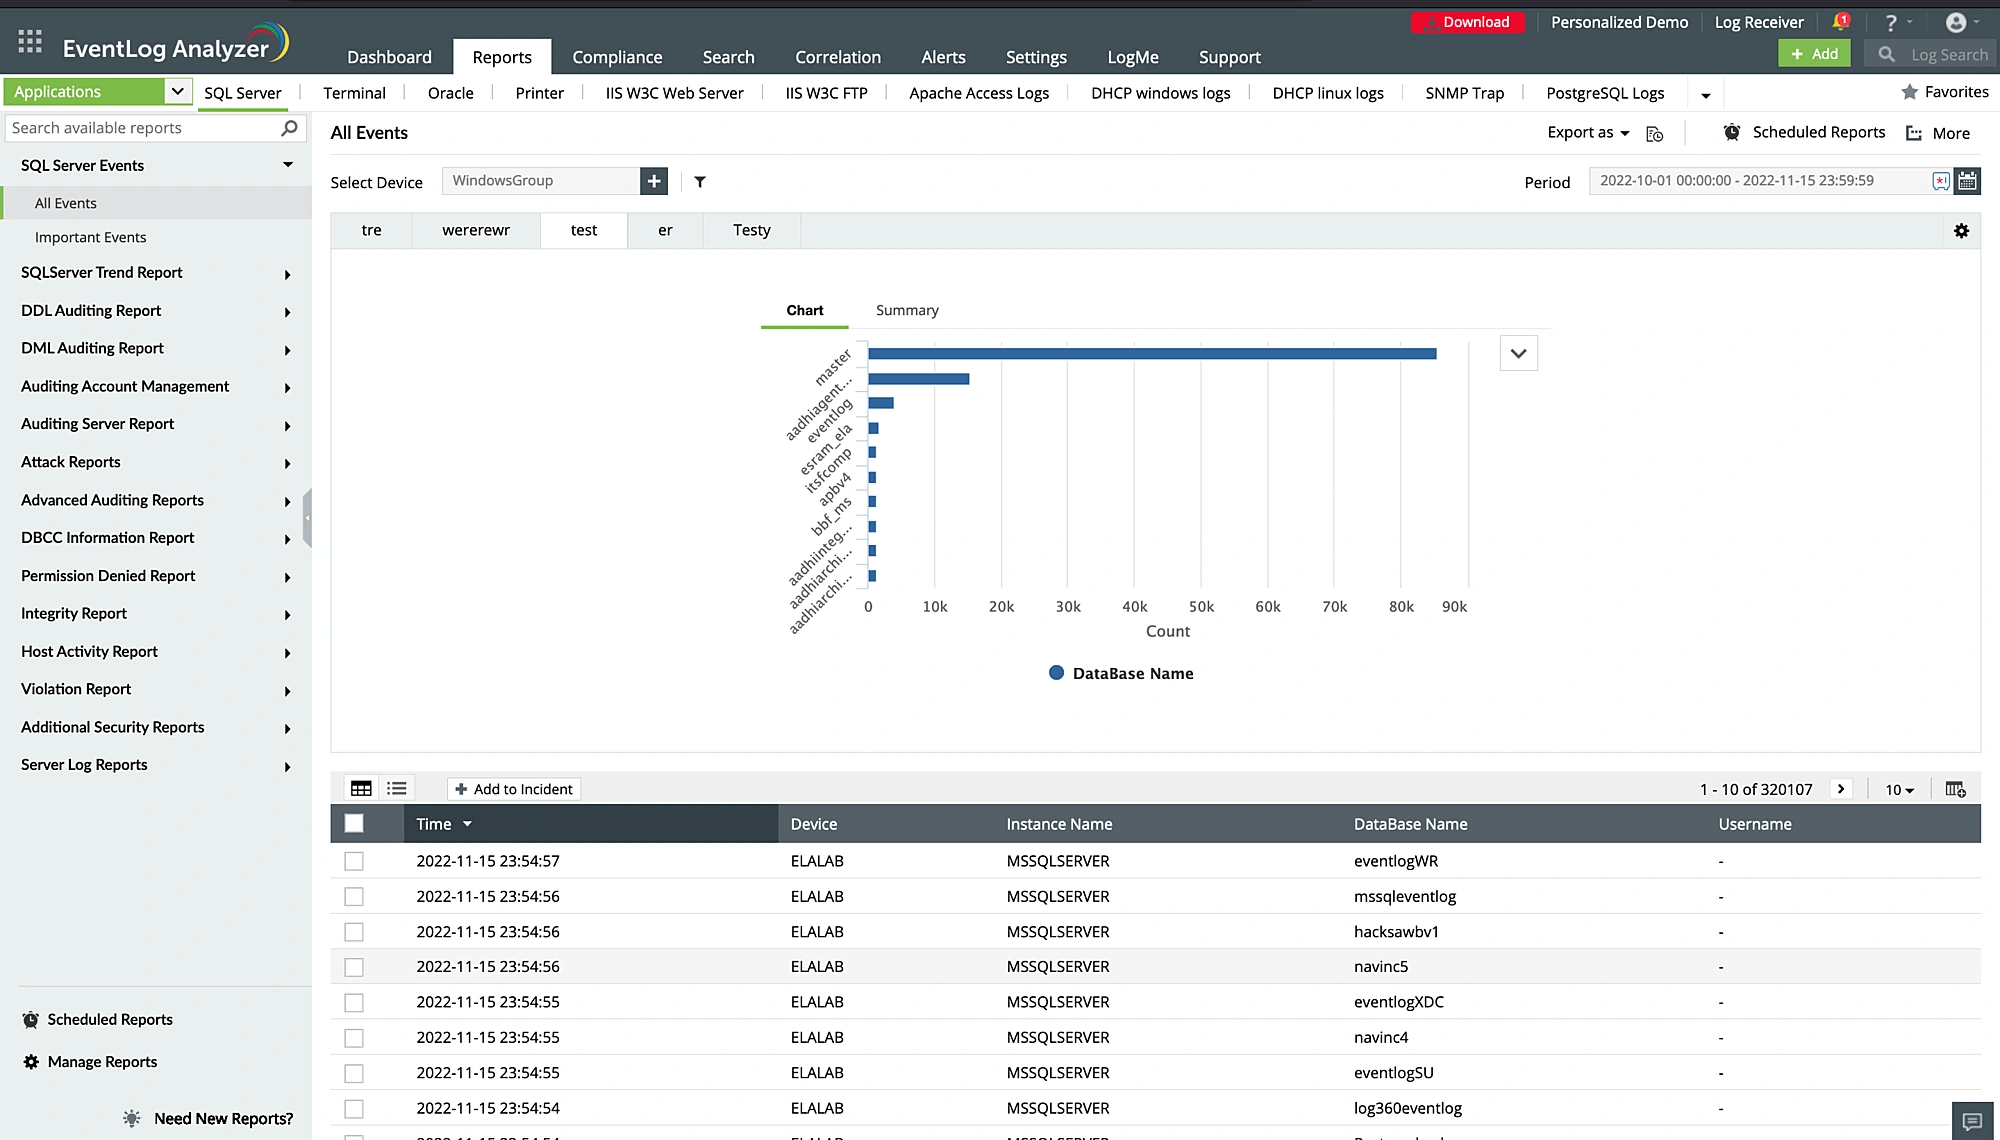Switch to the Summary tab

(907, 310)
